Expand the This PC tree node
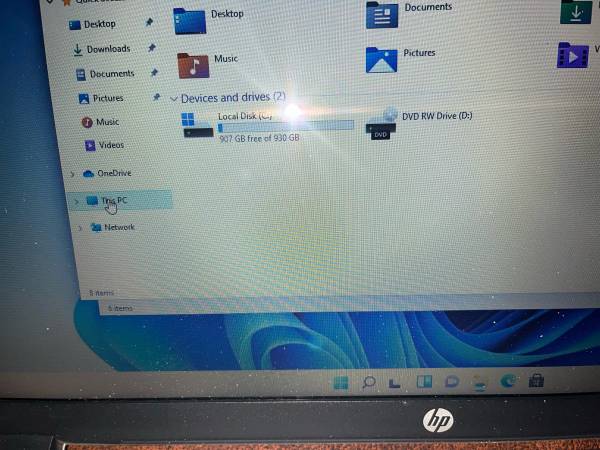Viewport: 600px width, 450px height. pyautogui.click(x=78, y=201)
